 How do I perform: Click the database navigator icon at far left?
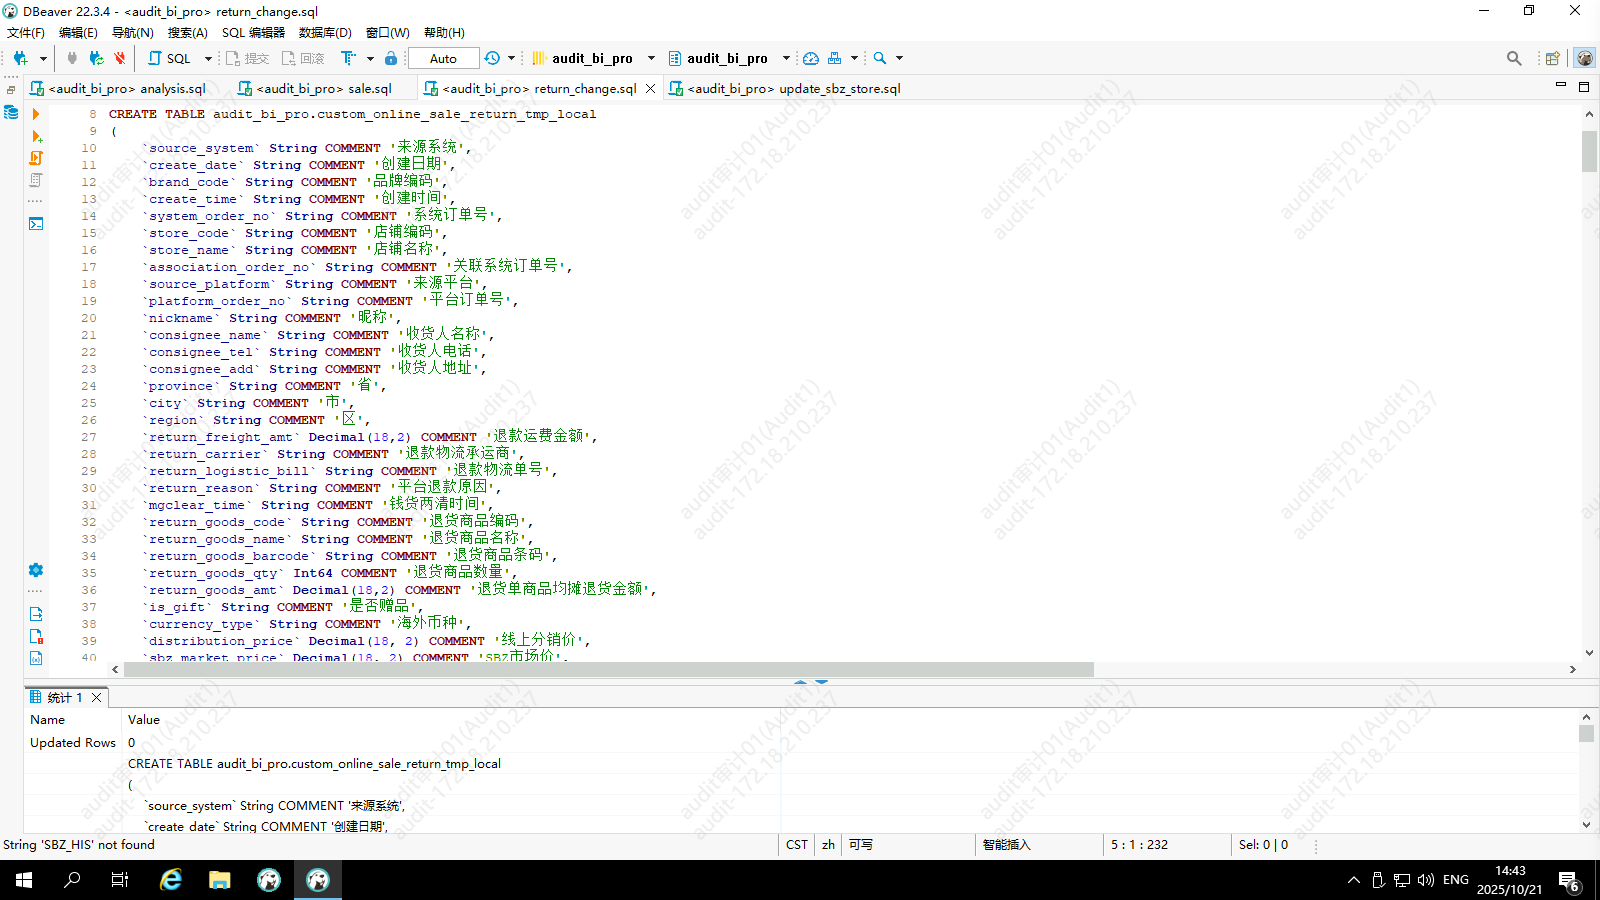tap(11, 113)
